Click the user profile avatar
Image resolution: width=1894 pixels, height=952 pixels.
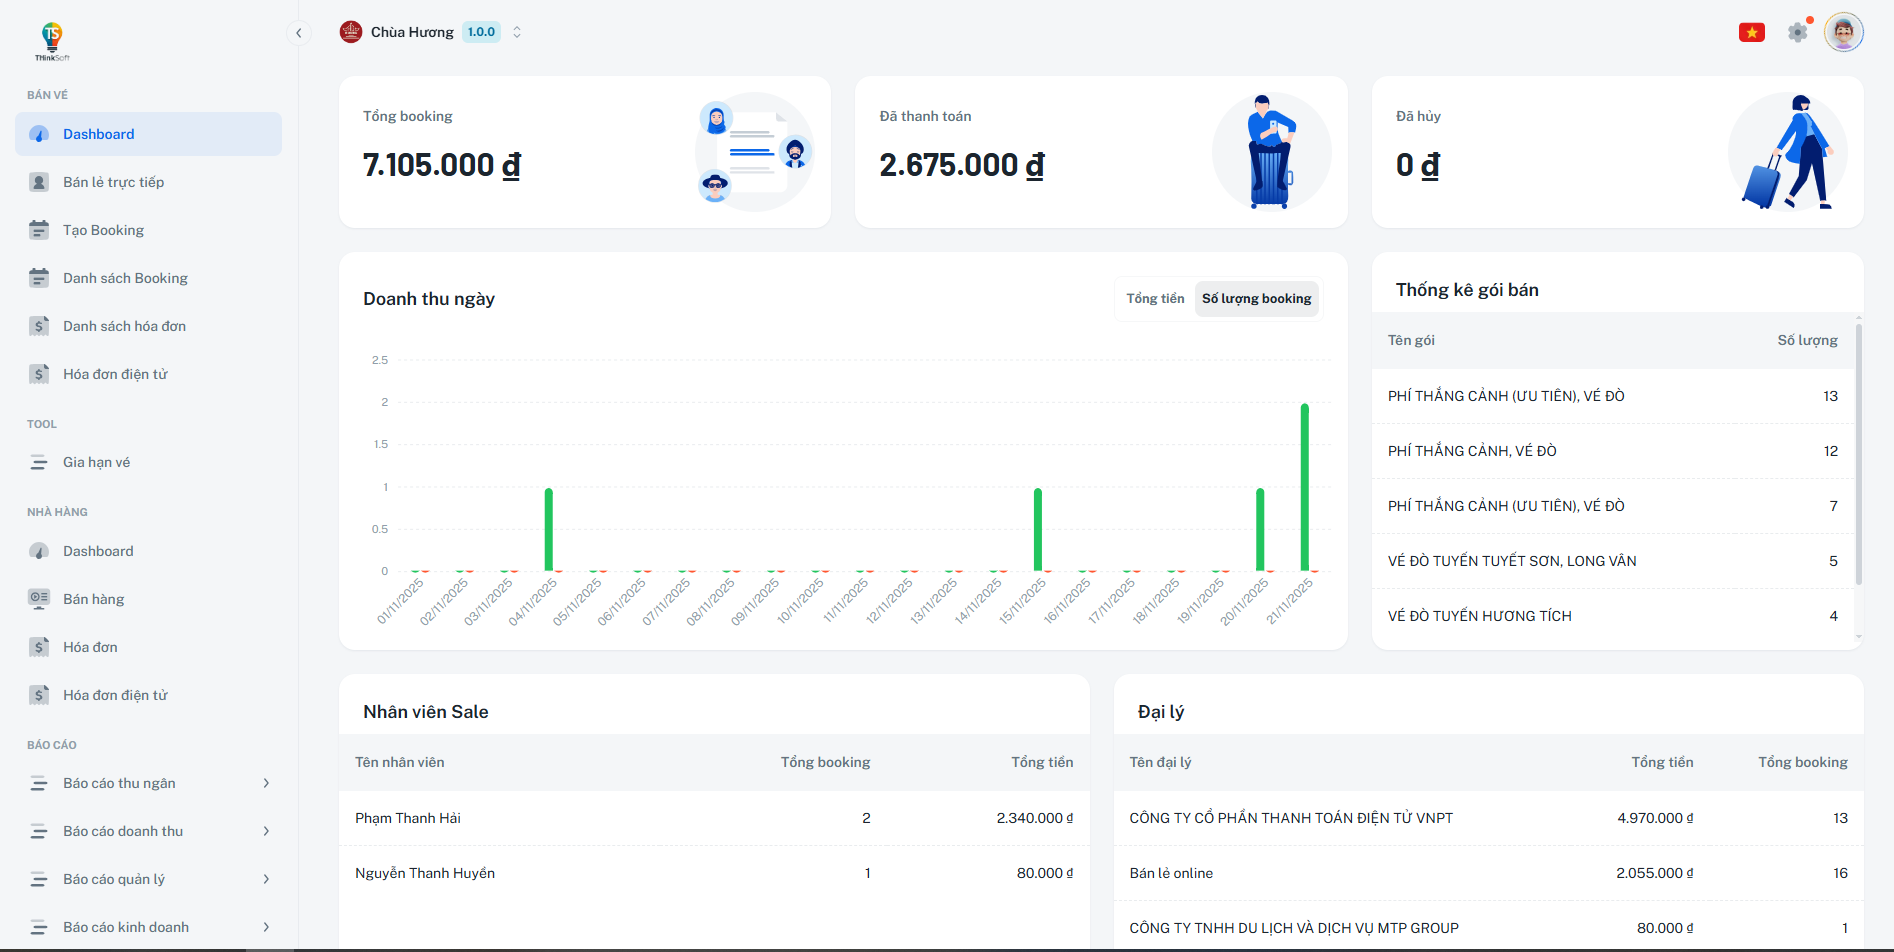(1843, 31)
